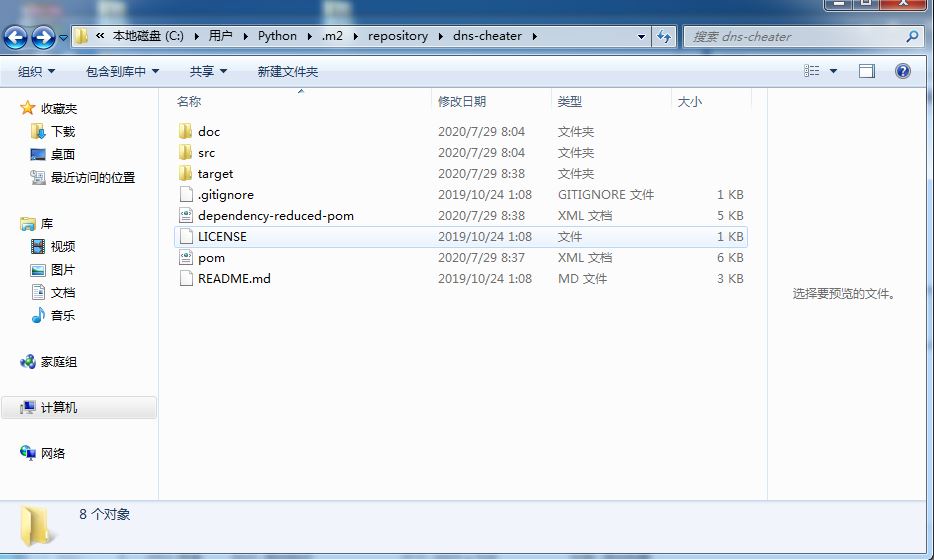Go back with the blue back arrow
This screenshot has width=934, height=560.
click(16, 38)
